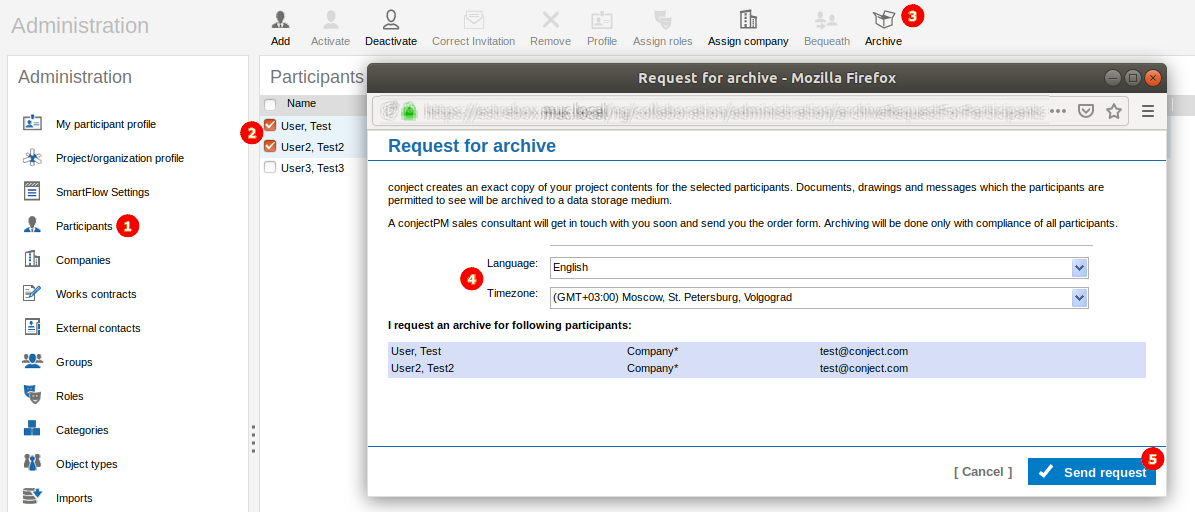Open SmartFlow Settings section

(102, 192)
